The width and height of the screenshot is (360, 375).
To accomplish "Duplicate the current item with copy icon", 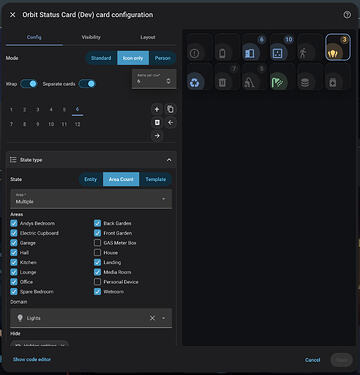I will click(x=170, y=109).
